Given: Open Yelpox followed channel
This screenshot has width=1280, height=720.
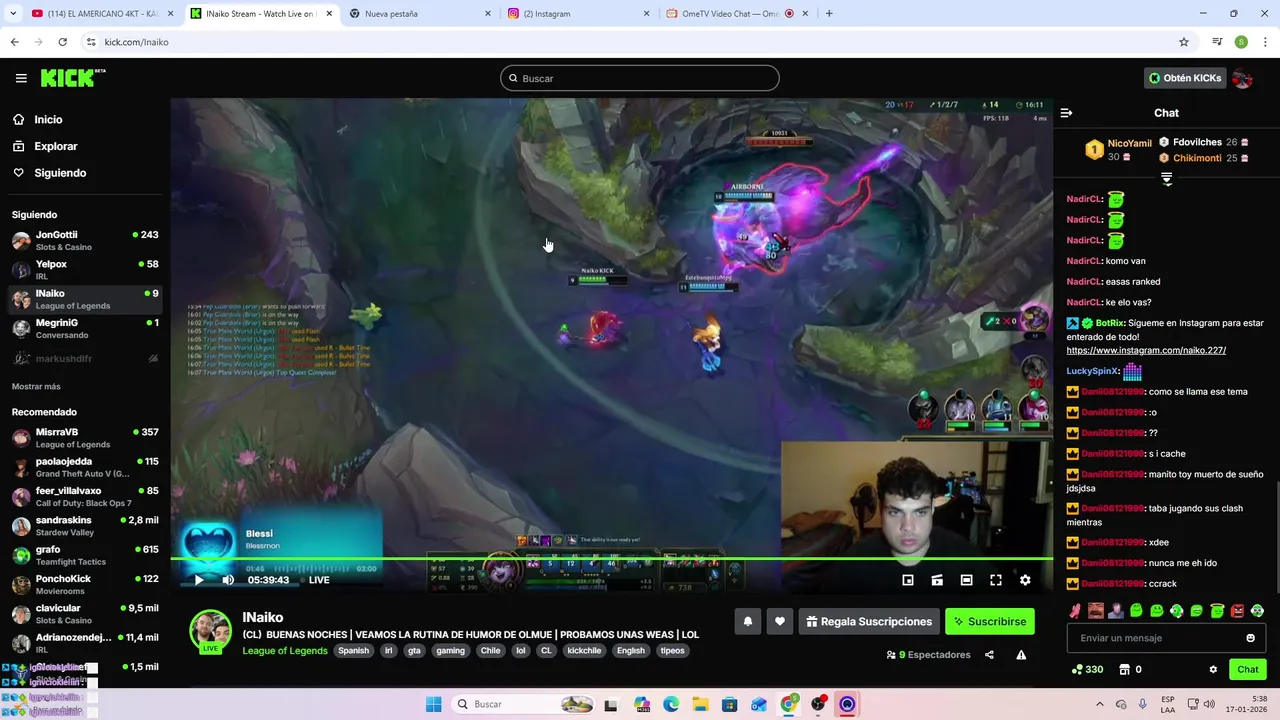Looking at the screenshot, I should [x=85, y=270].
